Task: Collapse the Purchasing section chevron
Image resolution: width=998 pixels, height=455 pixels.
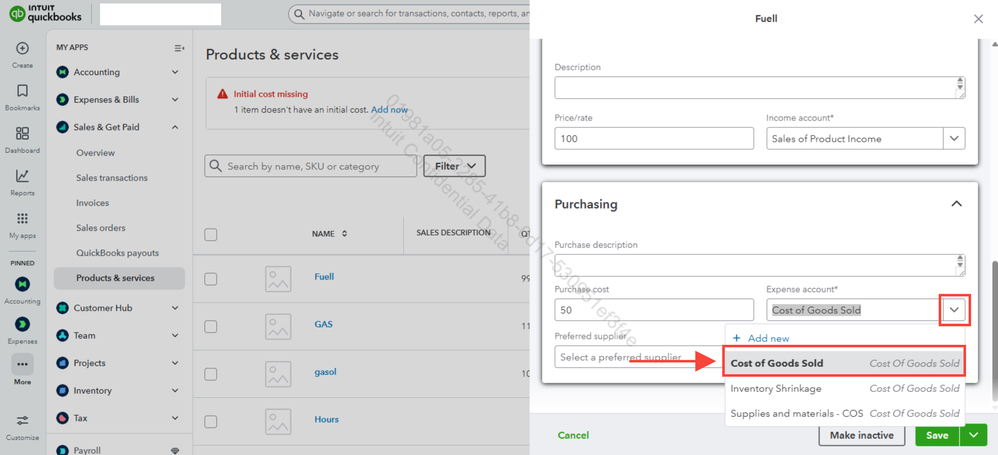Action: [x=956, y=204]
